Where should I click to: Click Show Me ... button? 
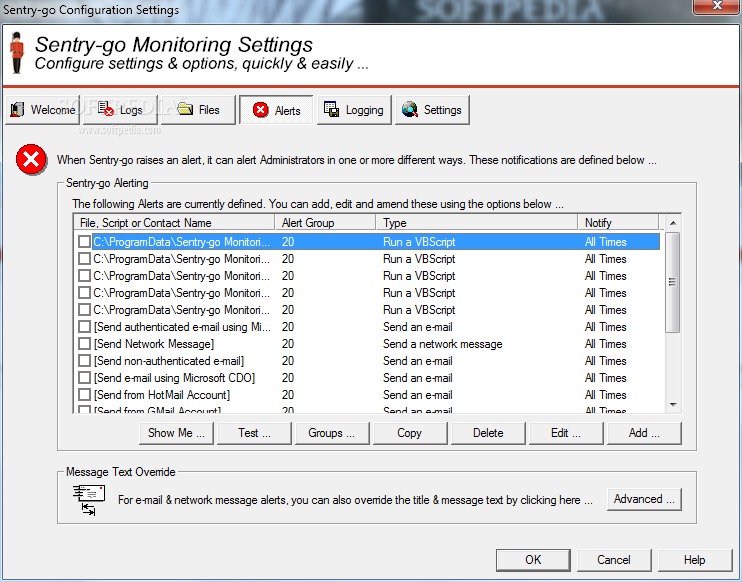177,433
